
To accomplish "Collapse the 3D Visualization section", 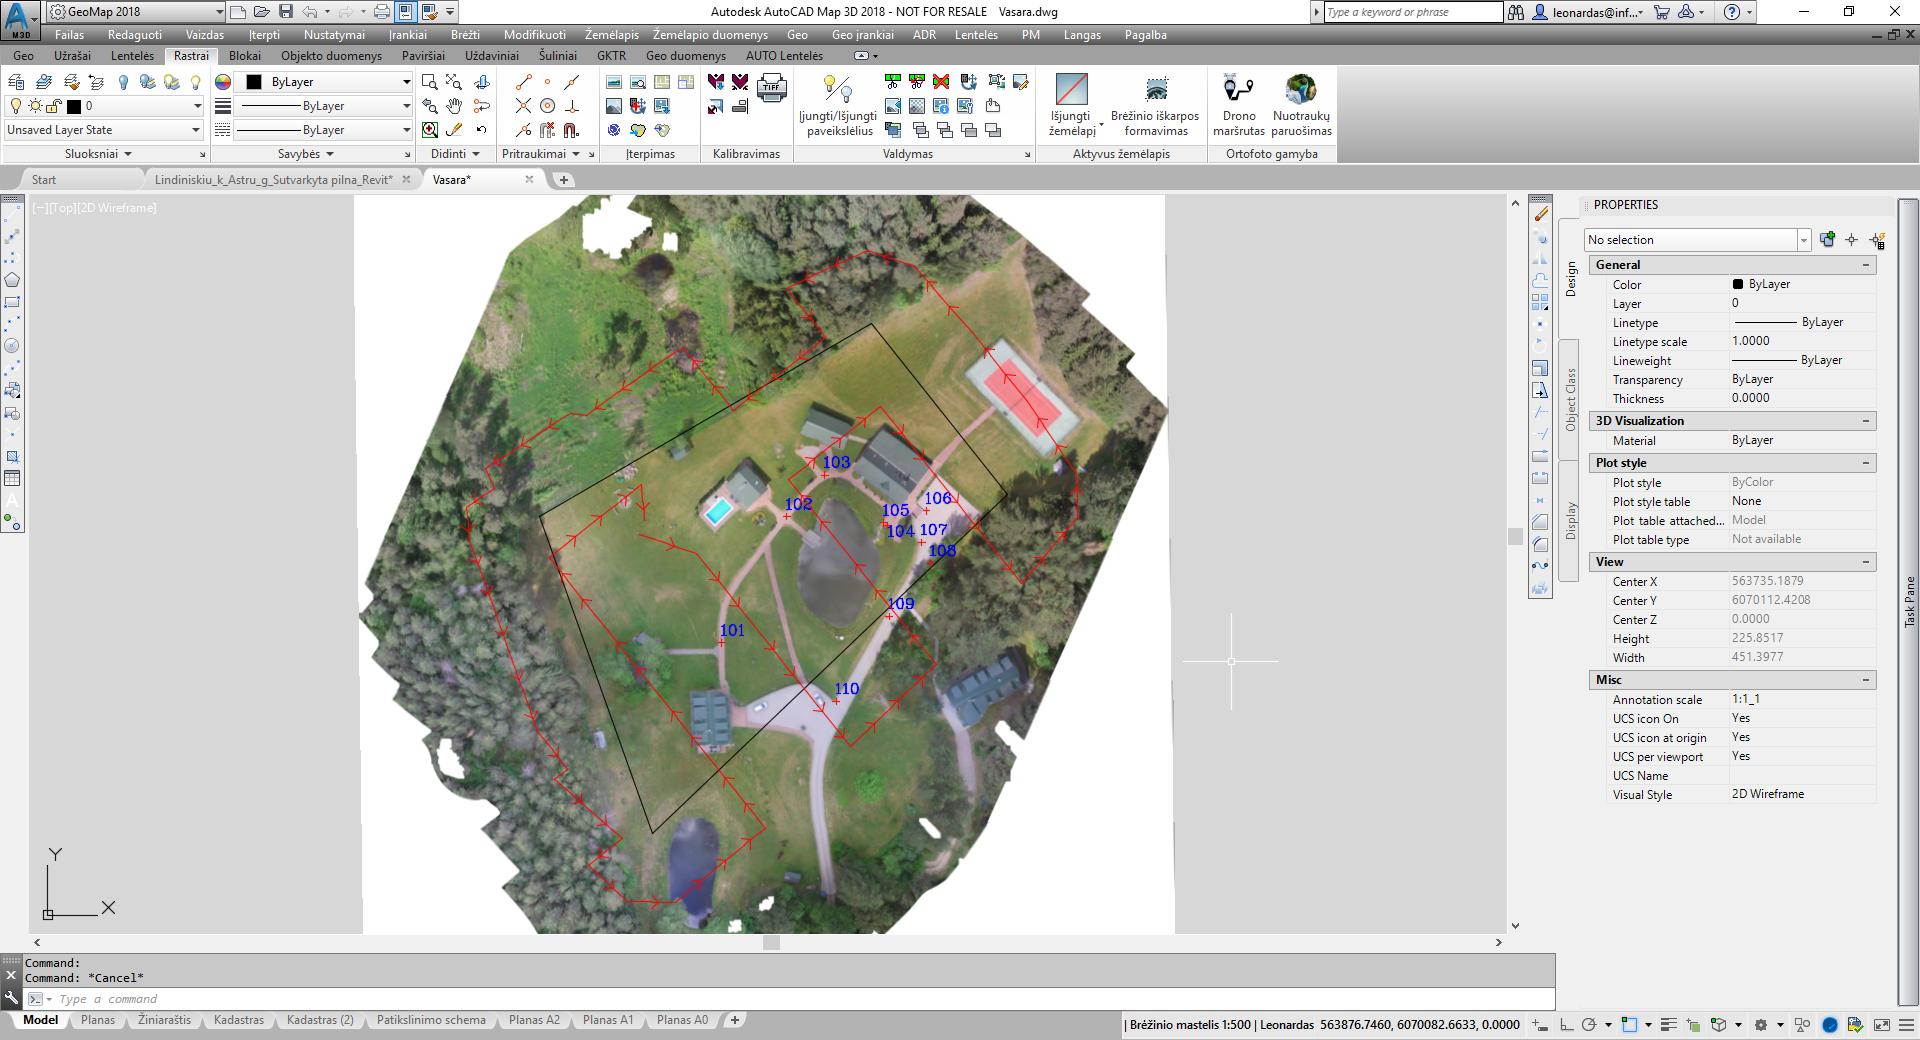I will (1865, 421).
